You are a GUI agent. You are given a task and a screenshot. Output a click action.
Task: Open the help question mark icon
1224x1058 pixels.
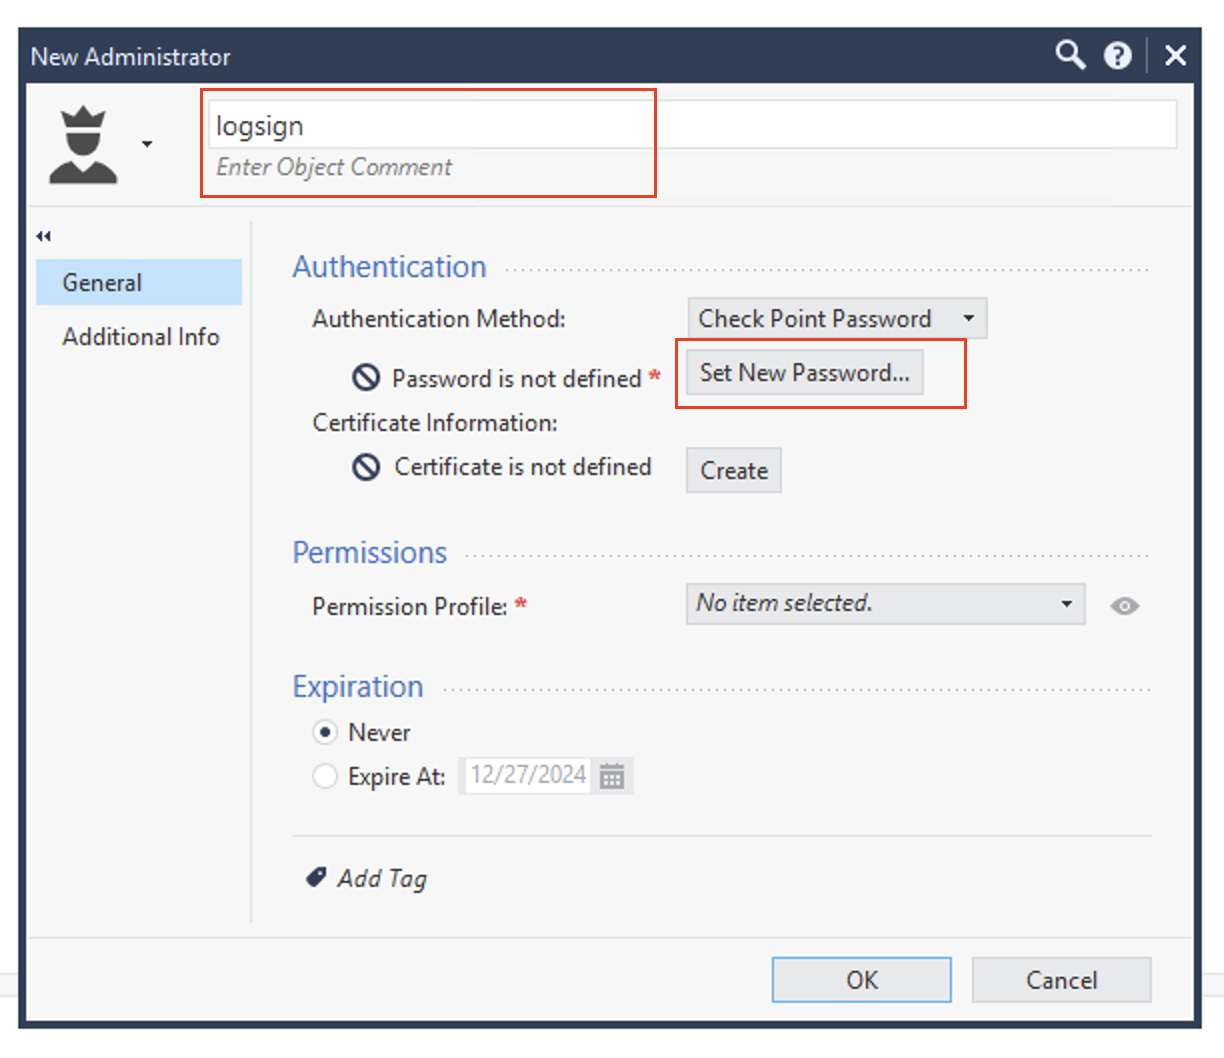(1117, 56)
